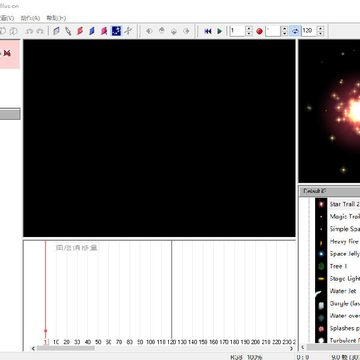Click down arrow of the stepper after record
The image size is (360, 360).
tap(284, 34)
